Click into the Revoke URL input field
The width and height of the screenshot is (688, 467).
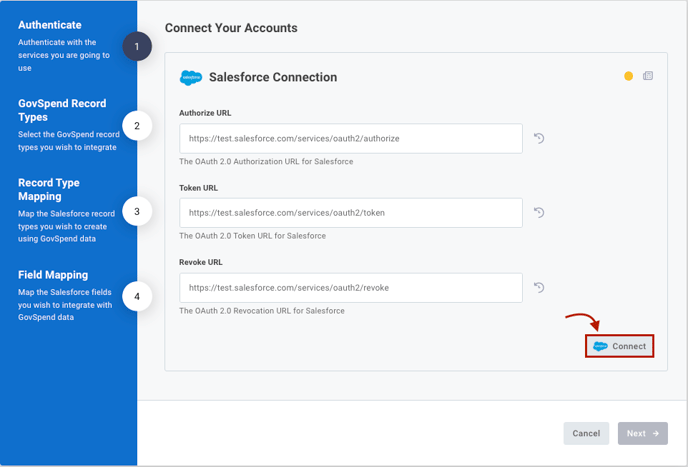(351, 288)
